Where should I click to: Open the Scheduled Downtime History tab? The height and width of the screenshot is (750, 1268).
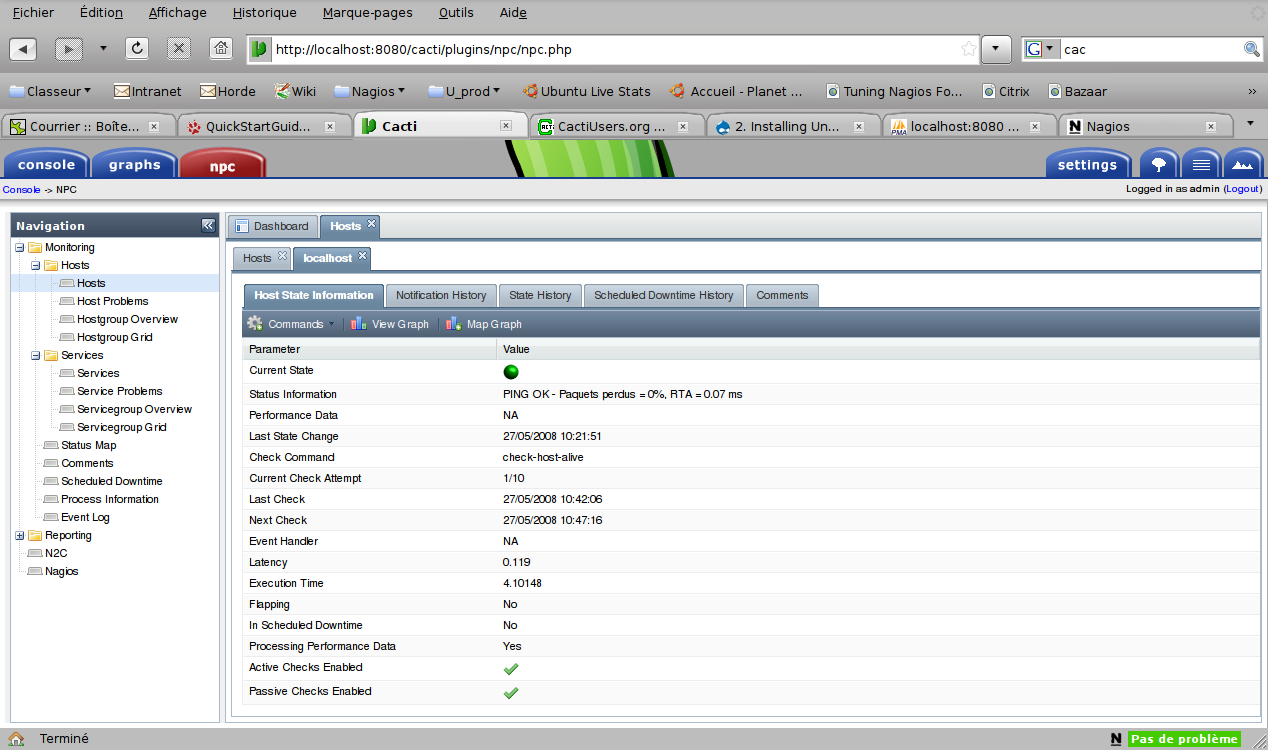[x=663, y=295]
